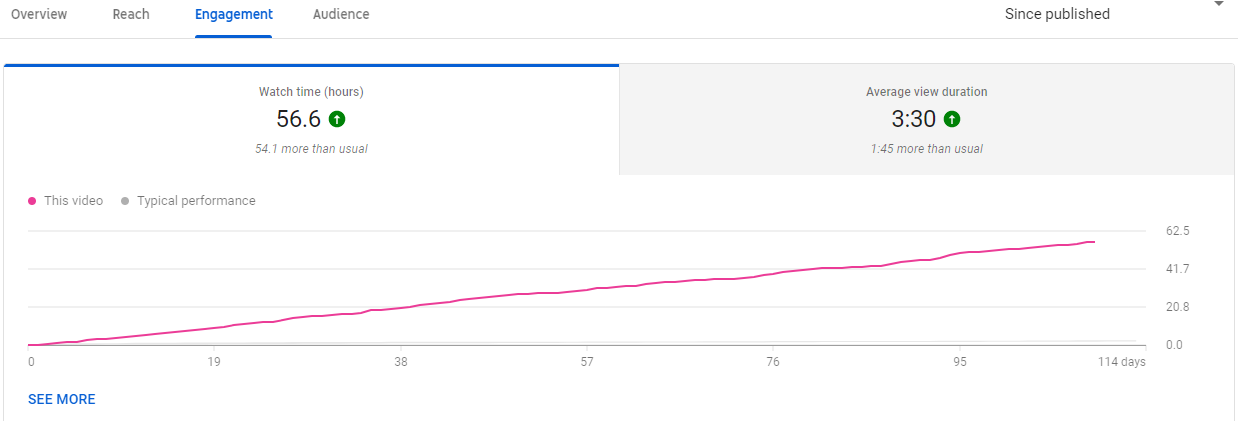Switch to the Overview tab
Screen dimensions: 1238x421
(x=39, y=14)
